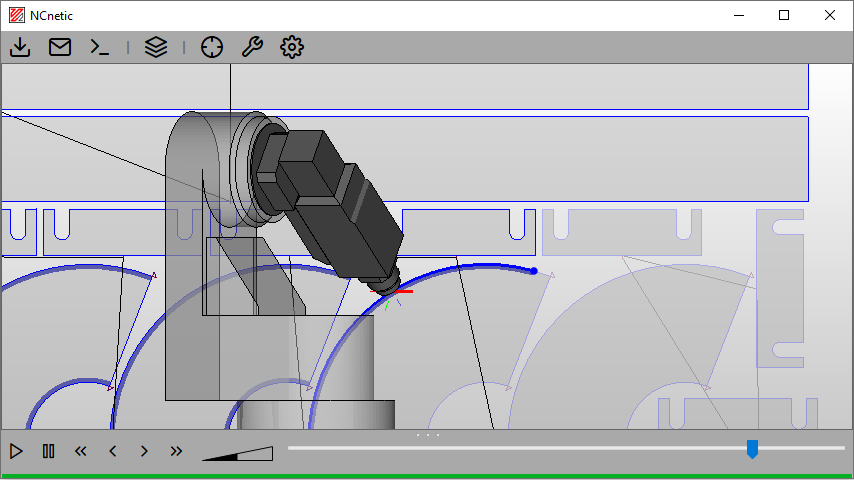
Task: Step forward one move with right chevron
Action: (x=144, y=451)
